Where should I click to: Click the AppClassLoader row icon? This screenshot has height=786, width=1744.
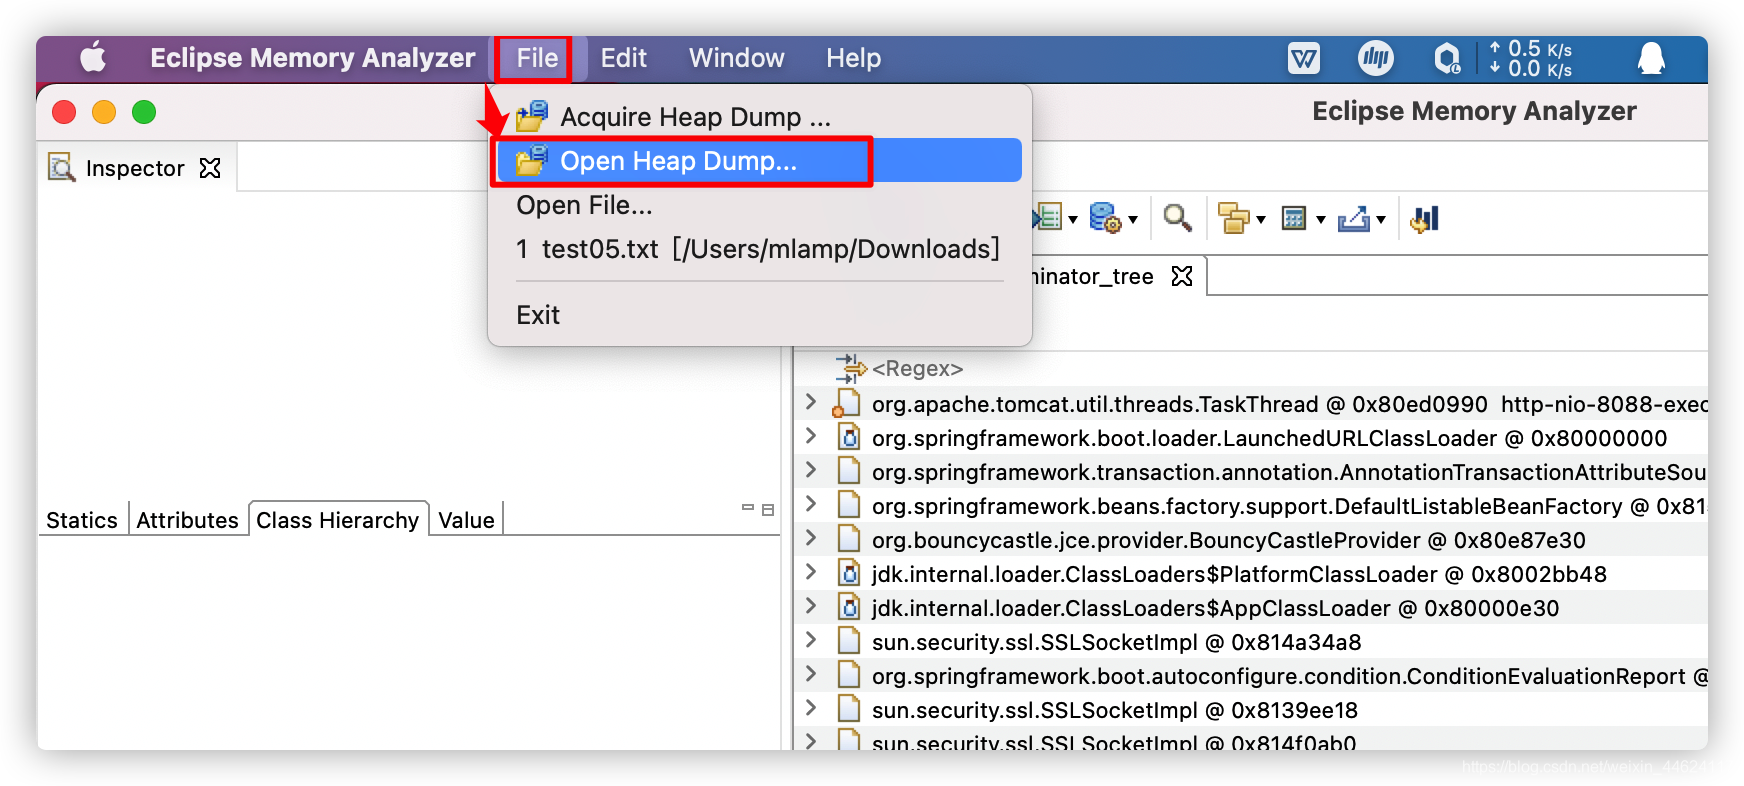(848, 607)
